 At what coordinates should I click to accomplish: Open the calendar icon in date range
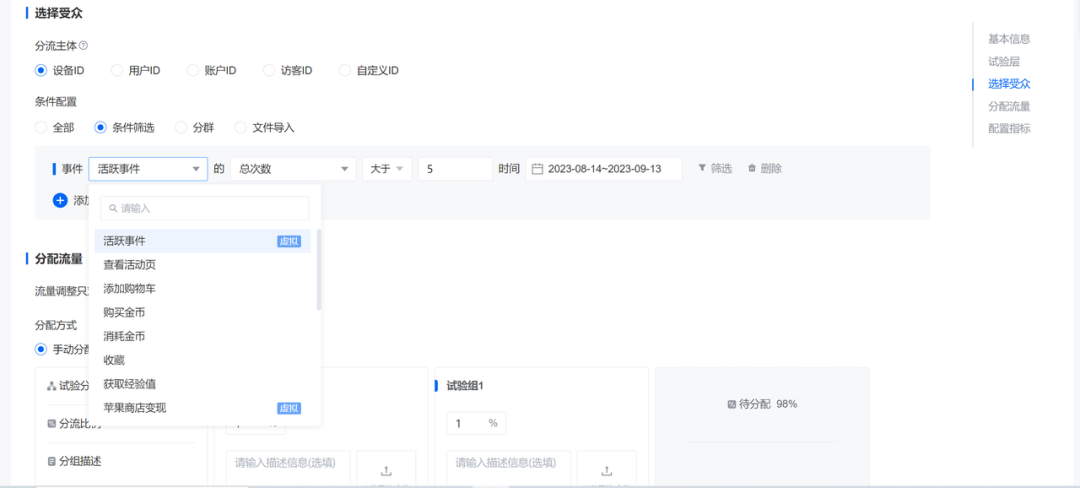(538, 169)
